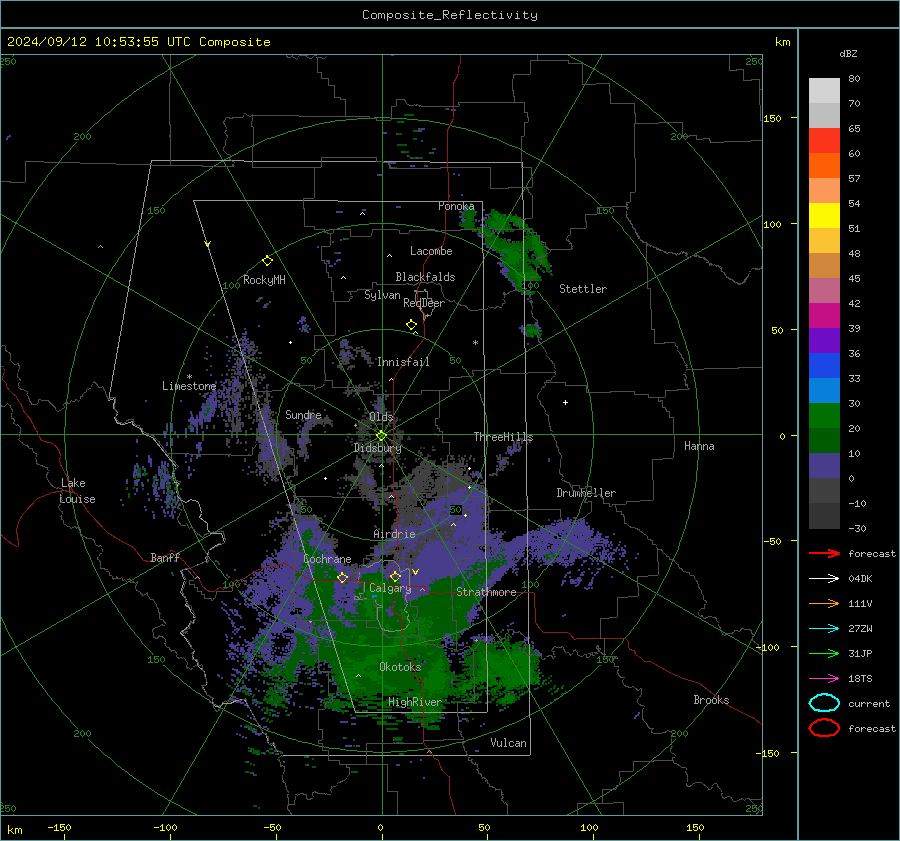Pick the green 30 dBZ swatch

point(824,415)
